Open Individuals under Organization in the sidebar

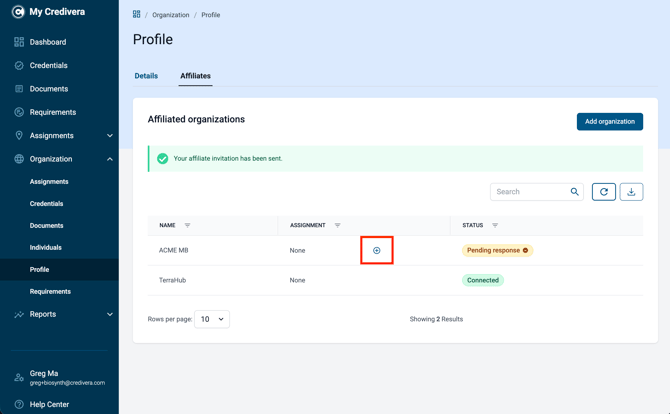pyautogui.click(x=45, y=247)
